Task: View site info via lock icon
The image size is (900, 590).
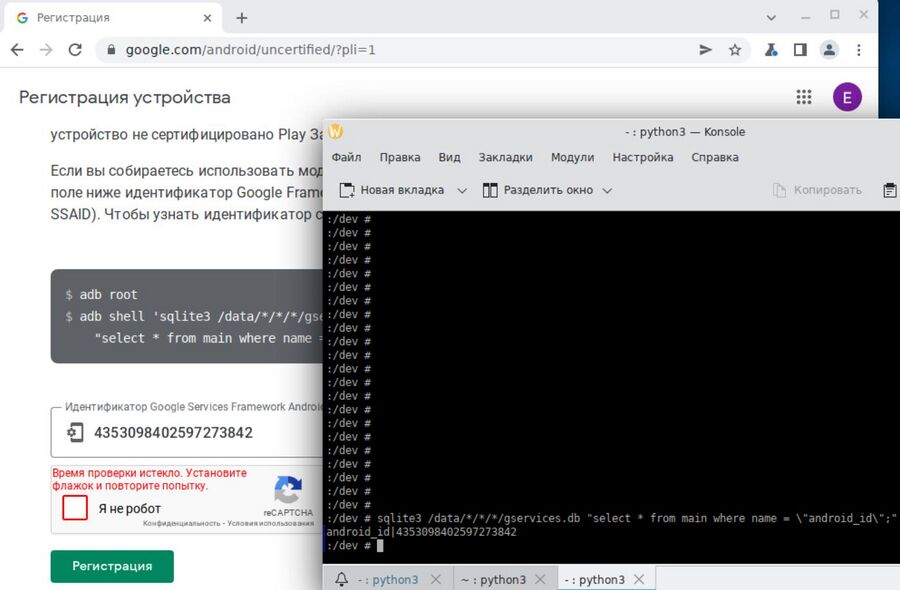Action: coord(111,50)
